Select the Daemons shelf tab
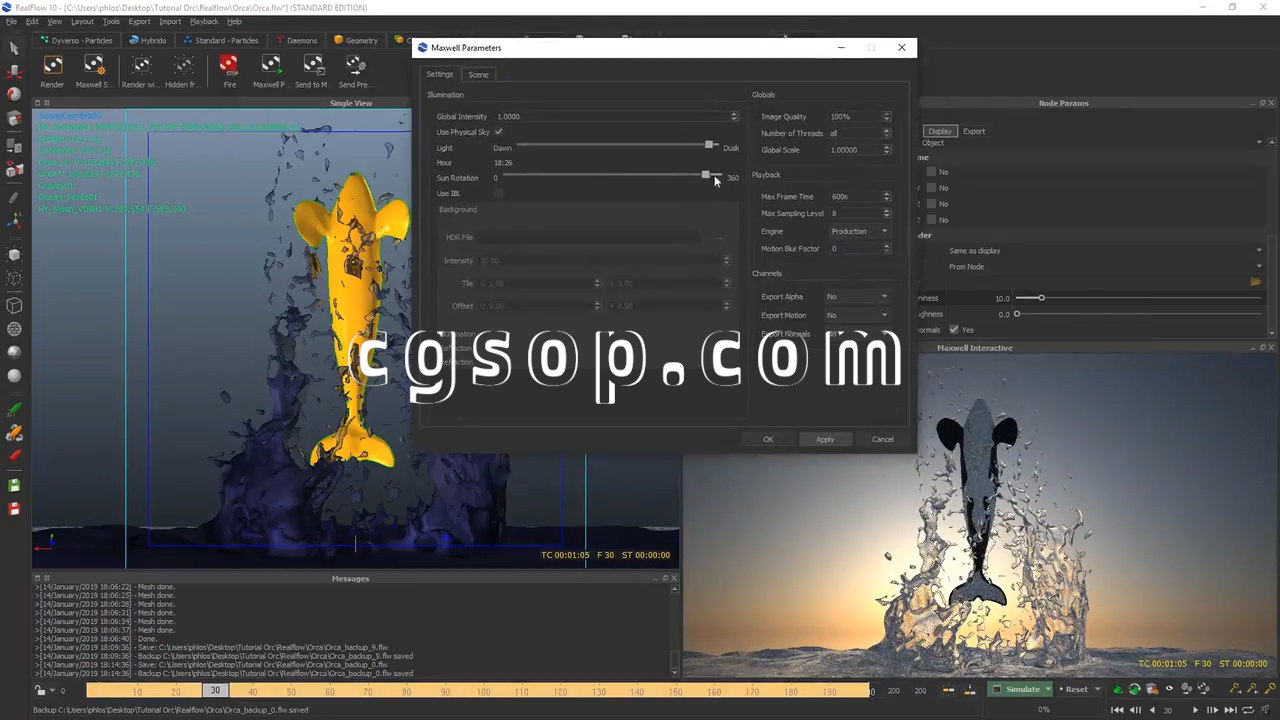Image resolution: width=1280 pixels, height=720 pixels. tap(296, 41)
